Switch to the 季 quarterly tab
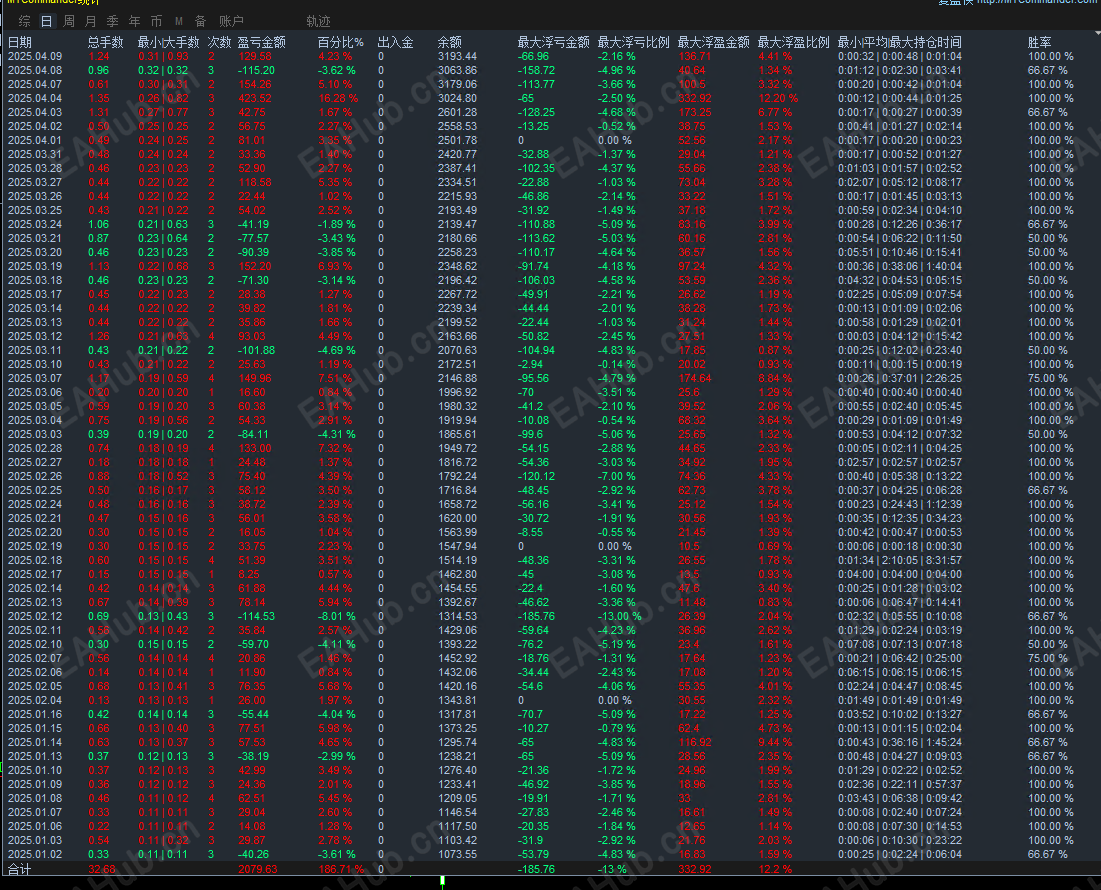 [112, 21]
